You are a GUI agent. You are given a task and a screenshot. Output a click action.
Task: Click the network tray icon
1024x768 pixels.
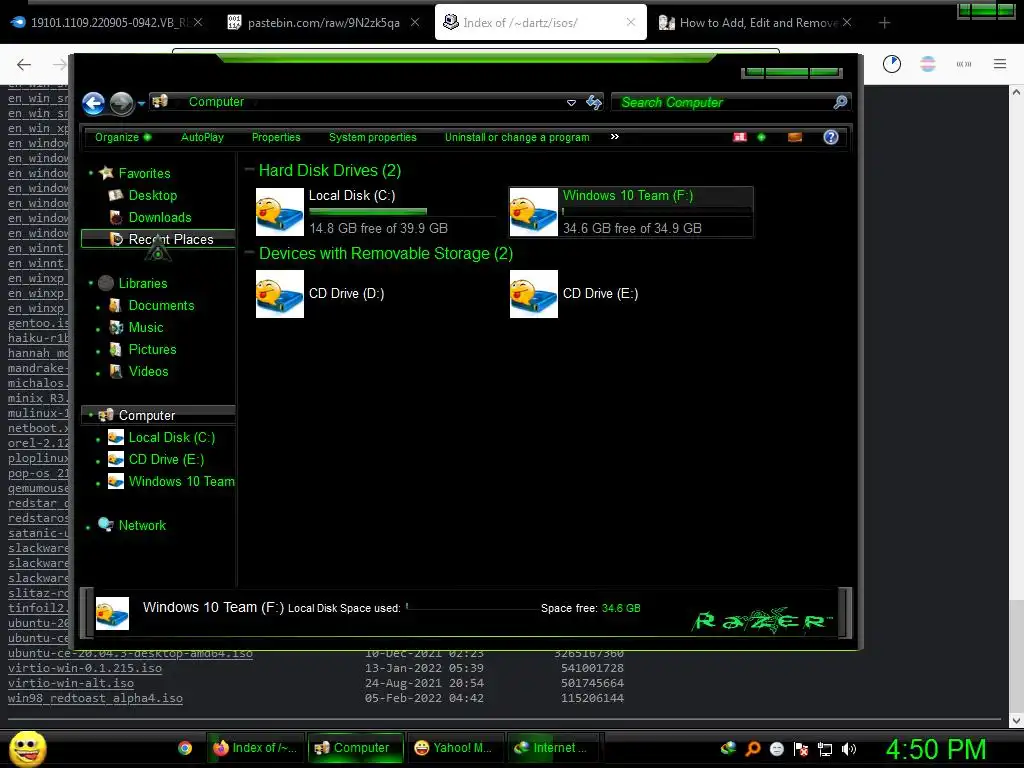click(x=825, y=750)
